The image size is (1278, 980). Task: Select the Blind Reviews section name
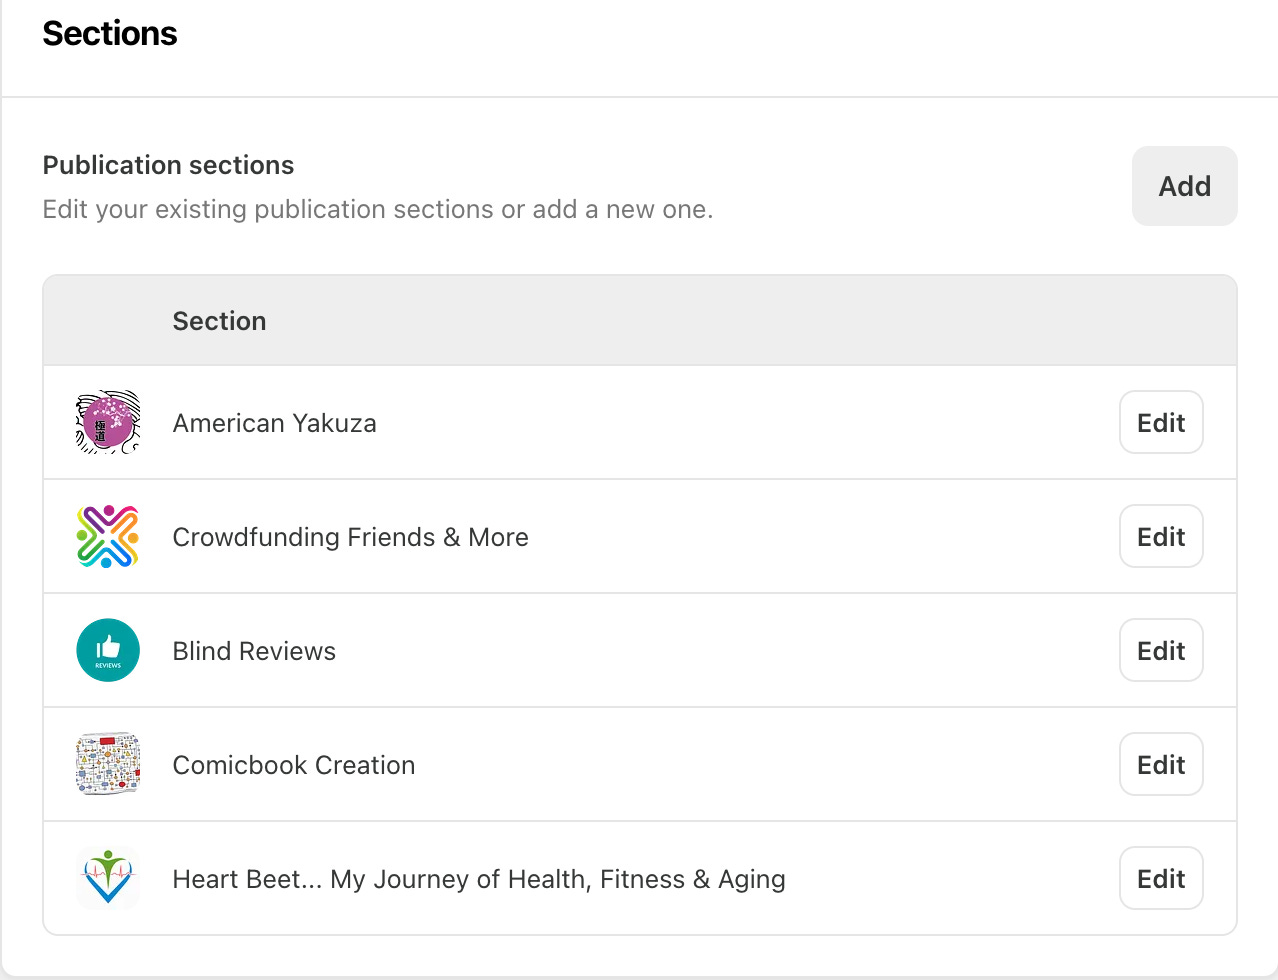254,651
